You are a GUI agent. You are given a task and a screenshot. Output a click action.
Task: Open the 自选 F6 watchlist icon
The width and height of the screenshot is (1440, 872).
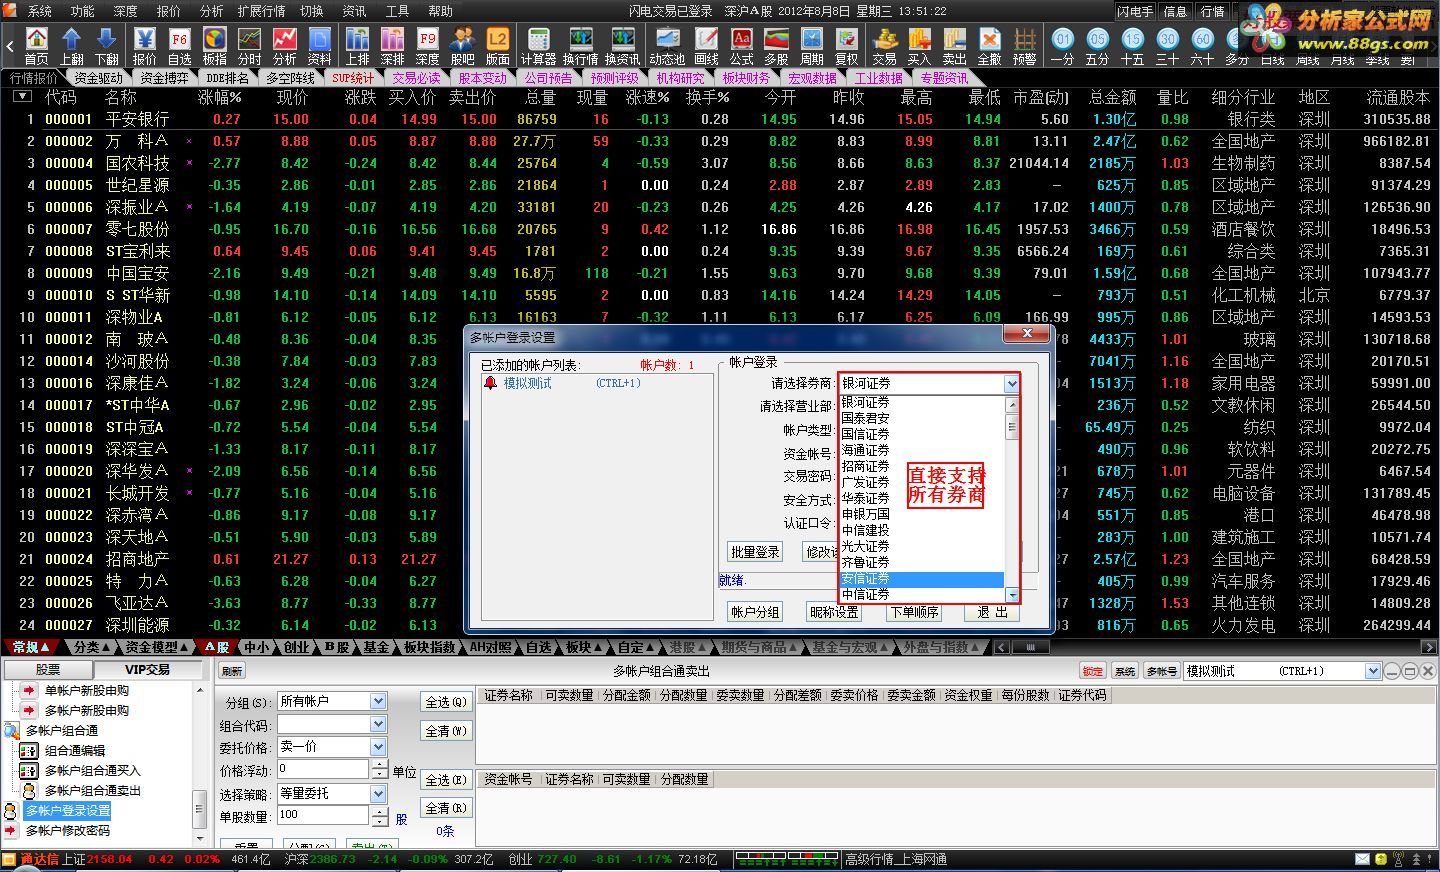[x=180, y=45]
